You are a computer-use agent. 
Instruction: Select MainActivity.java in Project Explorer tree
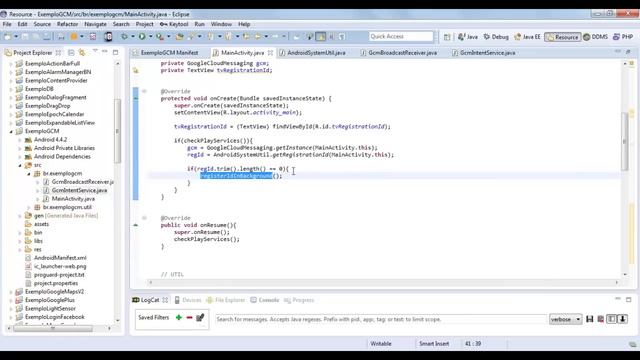[73, 199]
